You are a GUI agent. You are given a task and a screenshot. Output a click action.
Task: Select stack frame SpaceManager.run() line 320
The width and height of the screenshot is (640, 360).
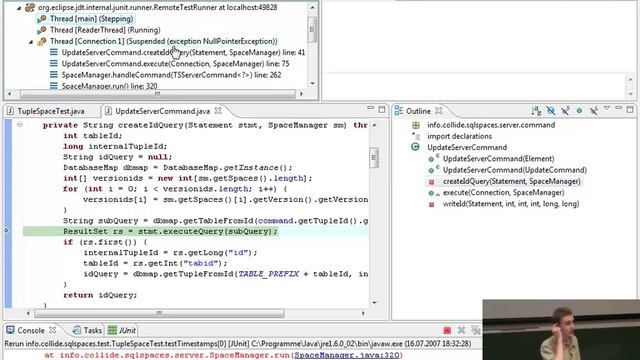[x=109, y=86]
